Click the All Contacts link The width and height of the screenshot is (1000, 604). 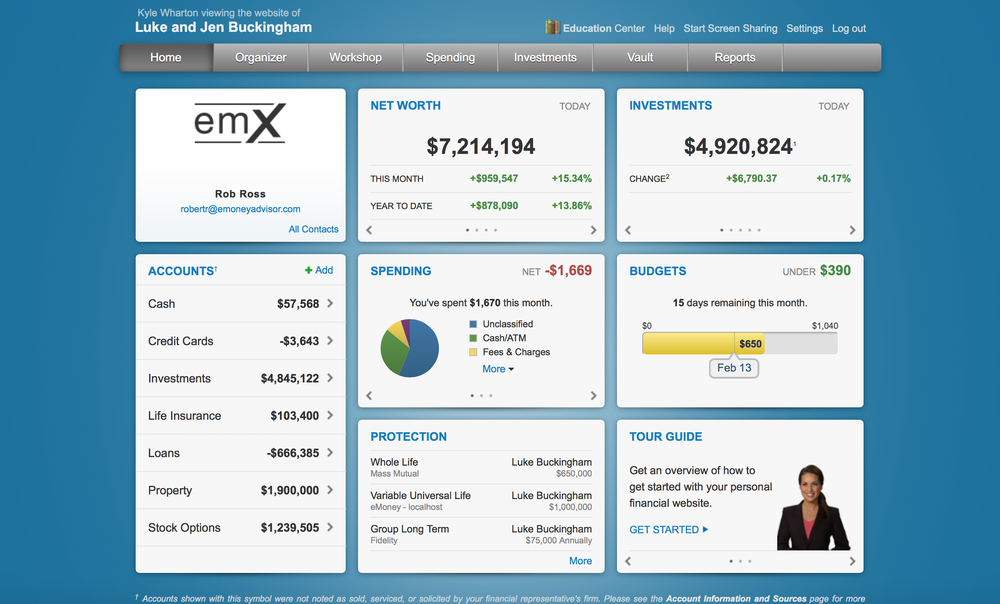pyautogui.click(x=313, y=229)
